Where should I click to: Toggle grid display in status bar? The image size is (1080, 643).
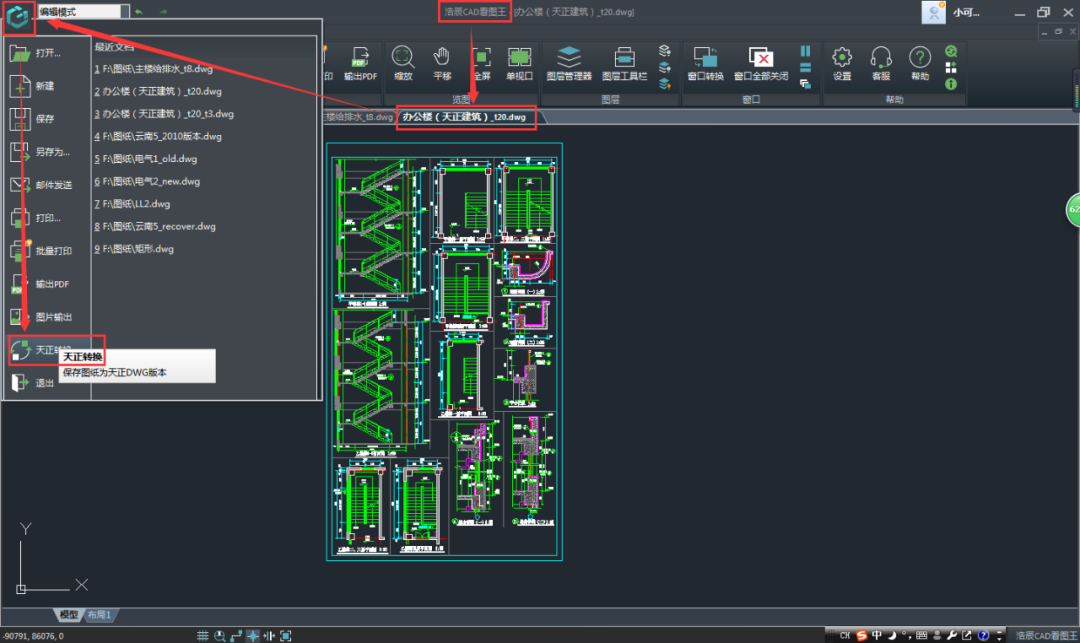coord(203,635)
